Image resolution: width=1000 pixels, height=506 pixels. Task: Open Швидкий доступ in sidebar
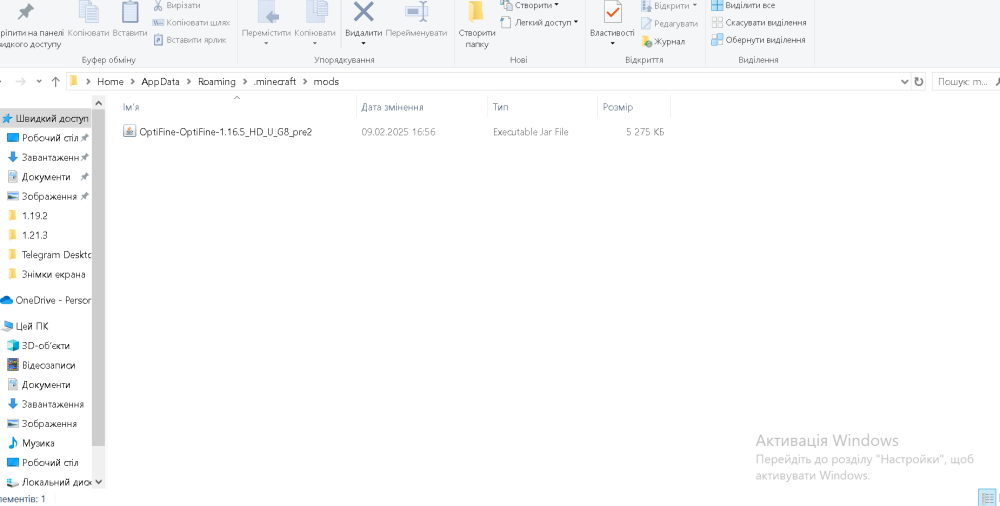(x=46, y=119)
